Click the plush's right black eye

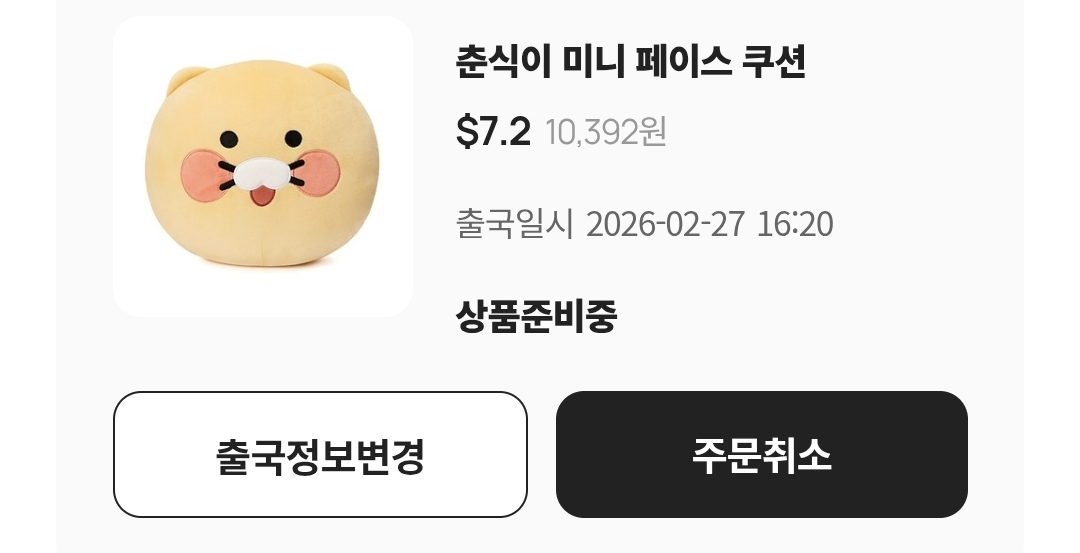tap(293, 138)
